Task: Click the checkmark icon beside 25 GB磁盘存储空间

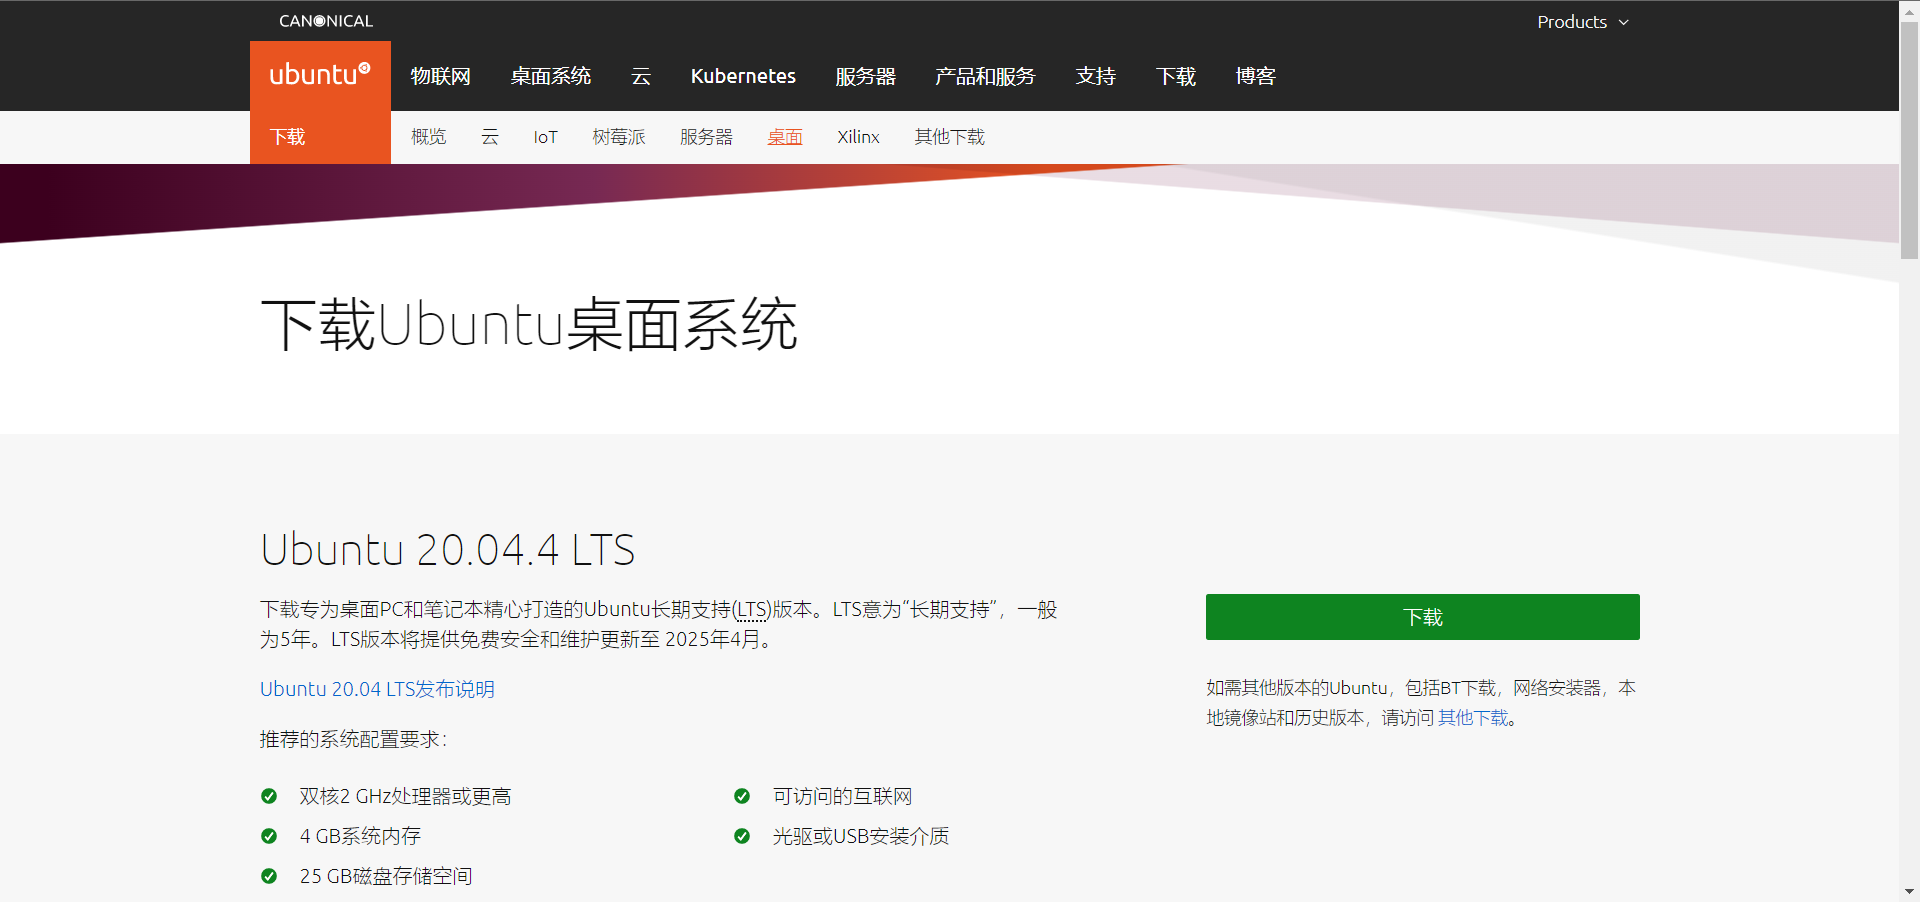Action: pyautogui.click(x=269, y=876)
